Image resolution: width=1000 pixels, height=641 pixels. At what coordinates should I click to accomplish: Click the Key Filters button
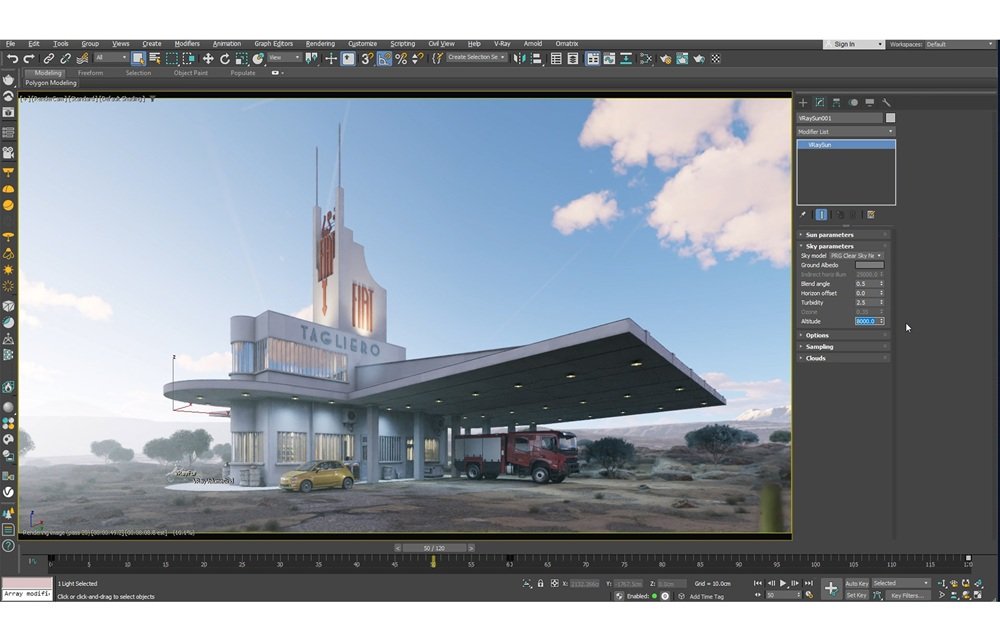(908, 595)
